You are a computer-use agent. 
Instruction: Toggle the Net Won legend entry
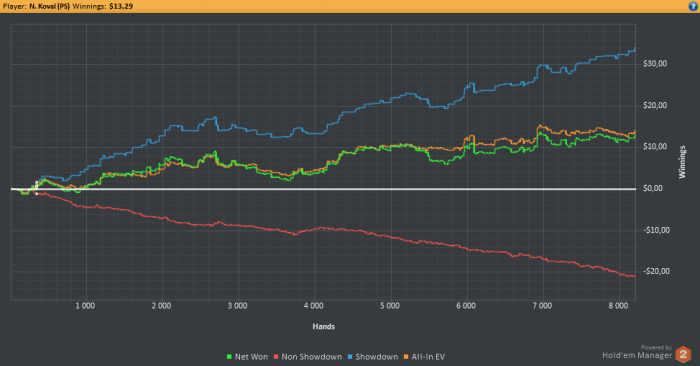tap(247, 357)
